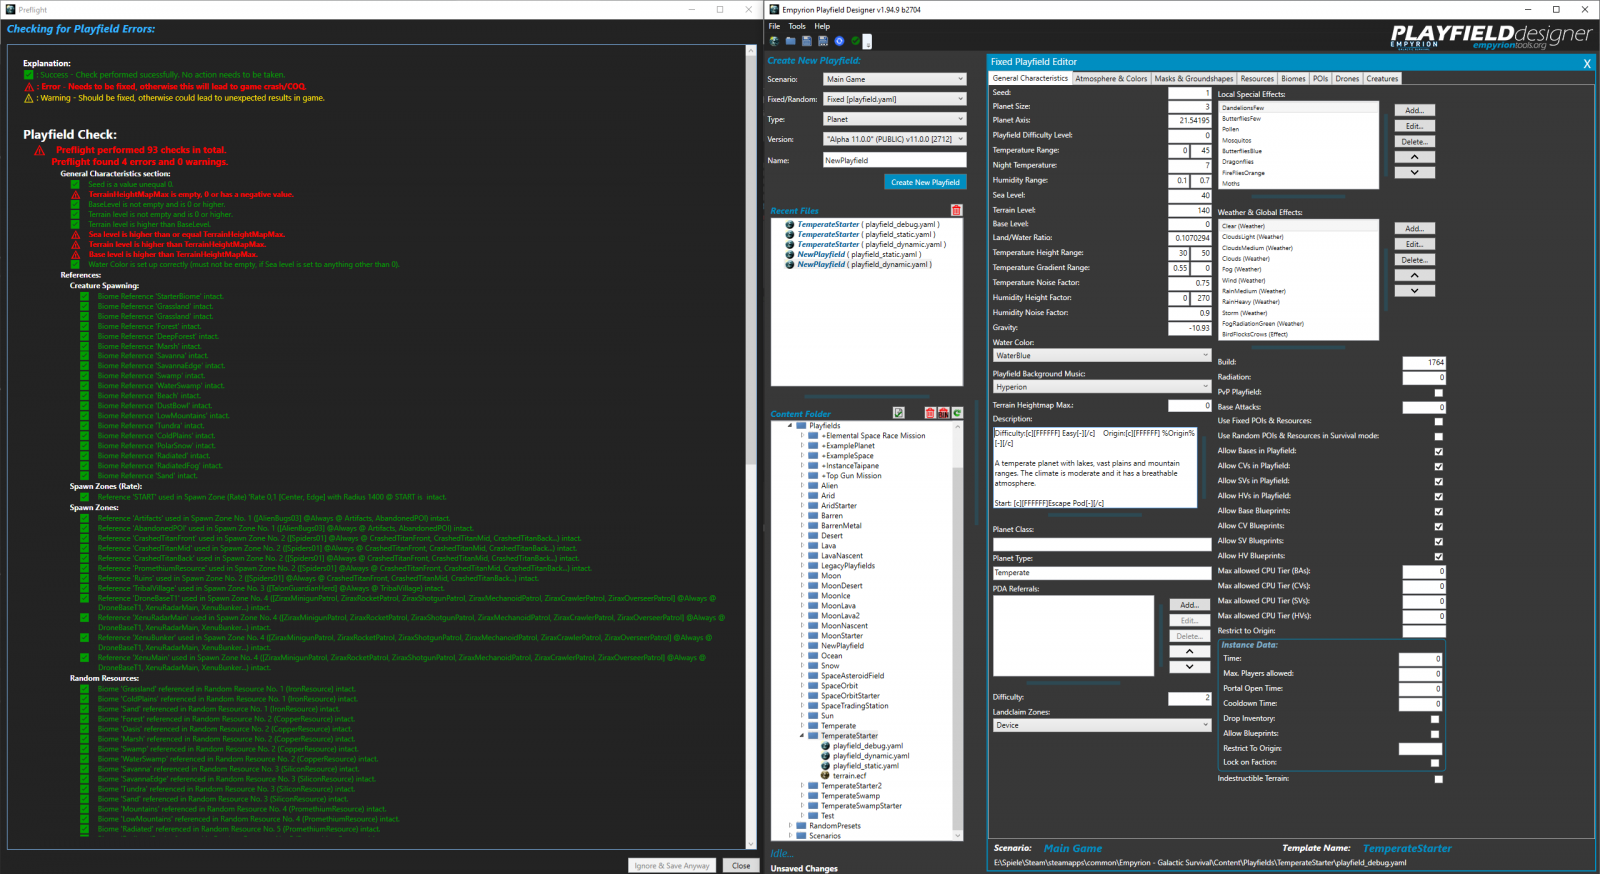Click the second floppy disk toolbar icon
Screen dimensions: 1600x874
[823, 41]
